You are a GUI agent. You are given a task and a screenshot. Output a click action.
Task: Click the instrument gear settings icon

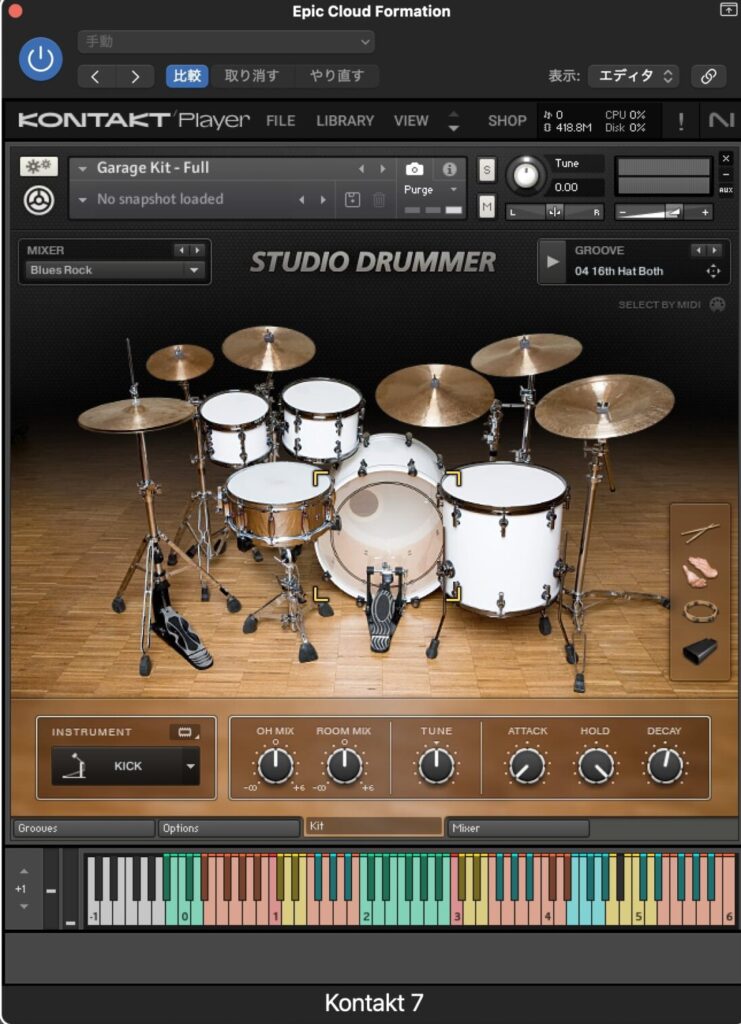tap(39, 167)
